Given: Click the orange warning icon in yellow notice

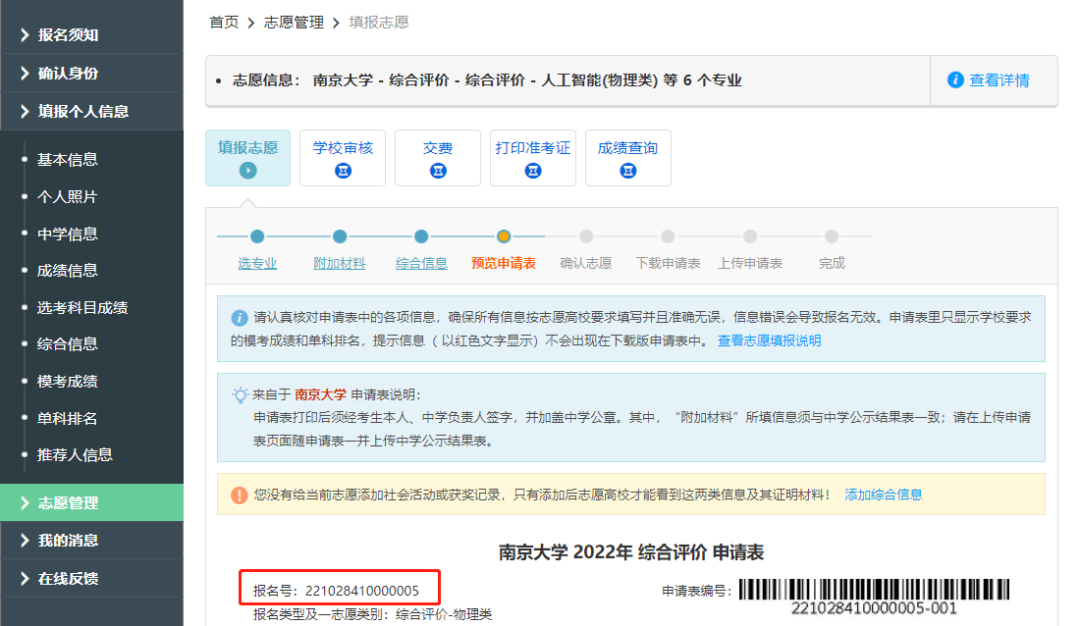Looking at the screenshot, I should [x=239, y=495].
